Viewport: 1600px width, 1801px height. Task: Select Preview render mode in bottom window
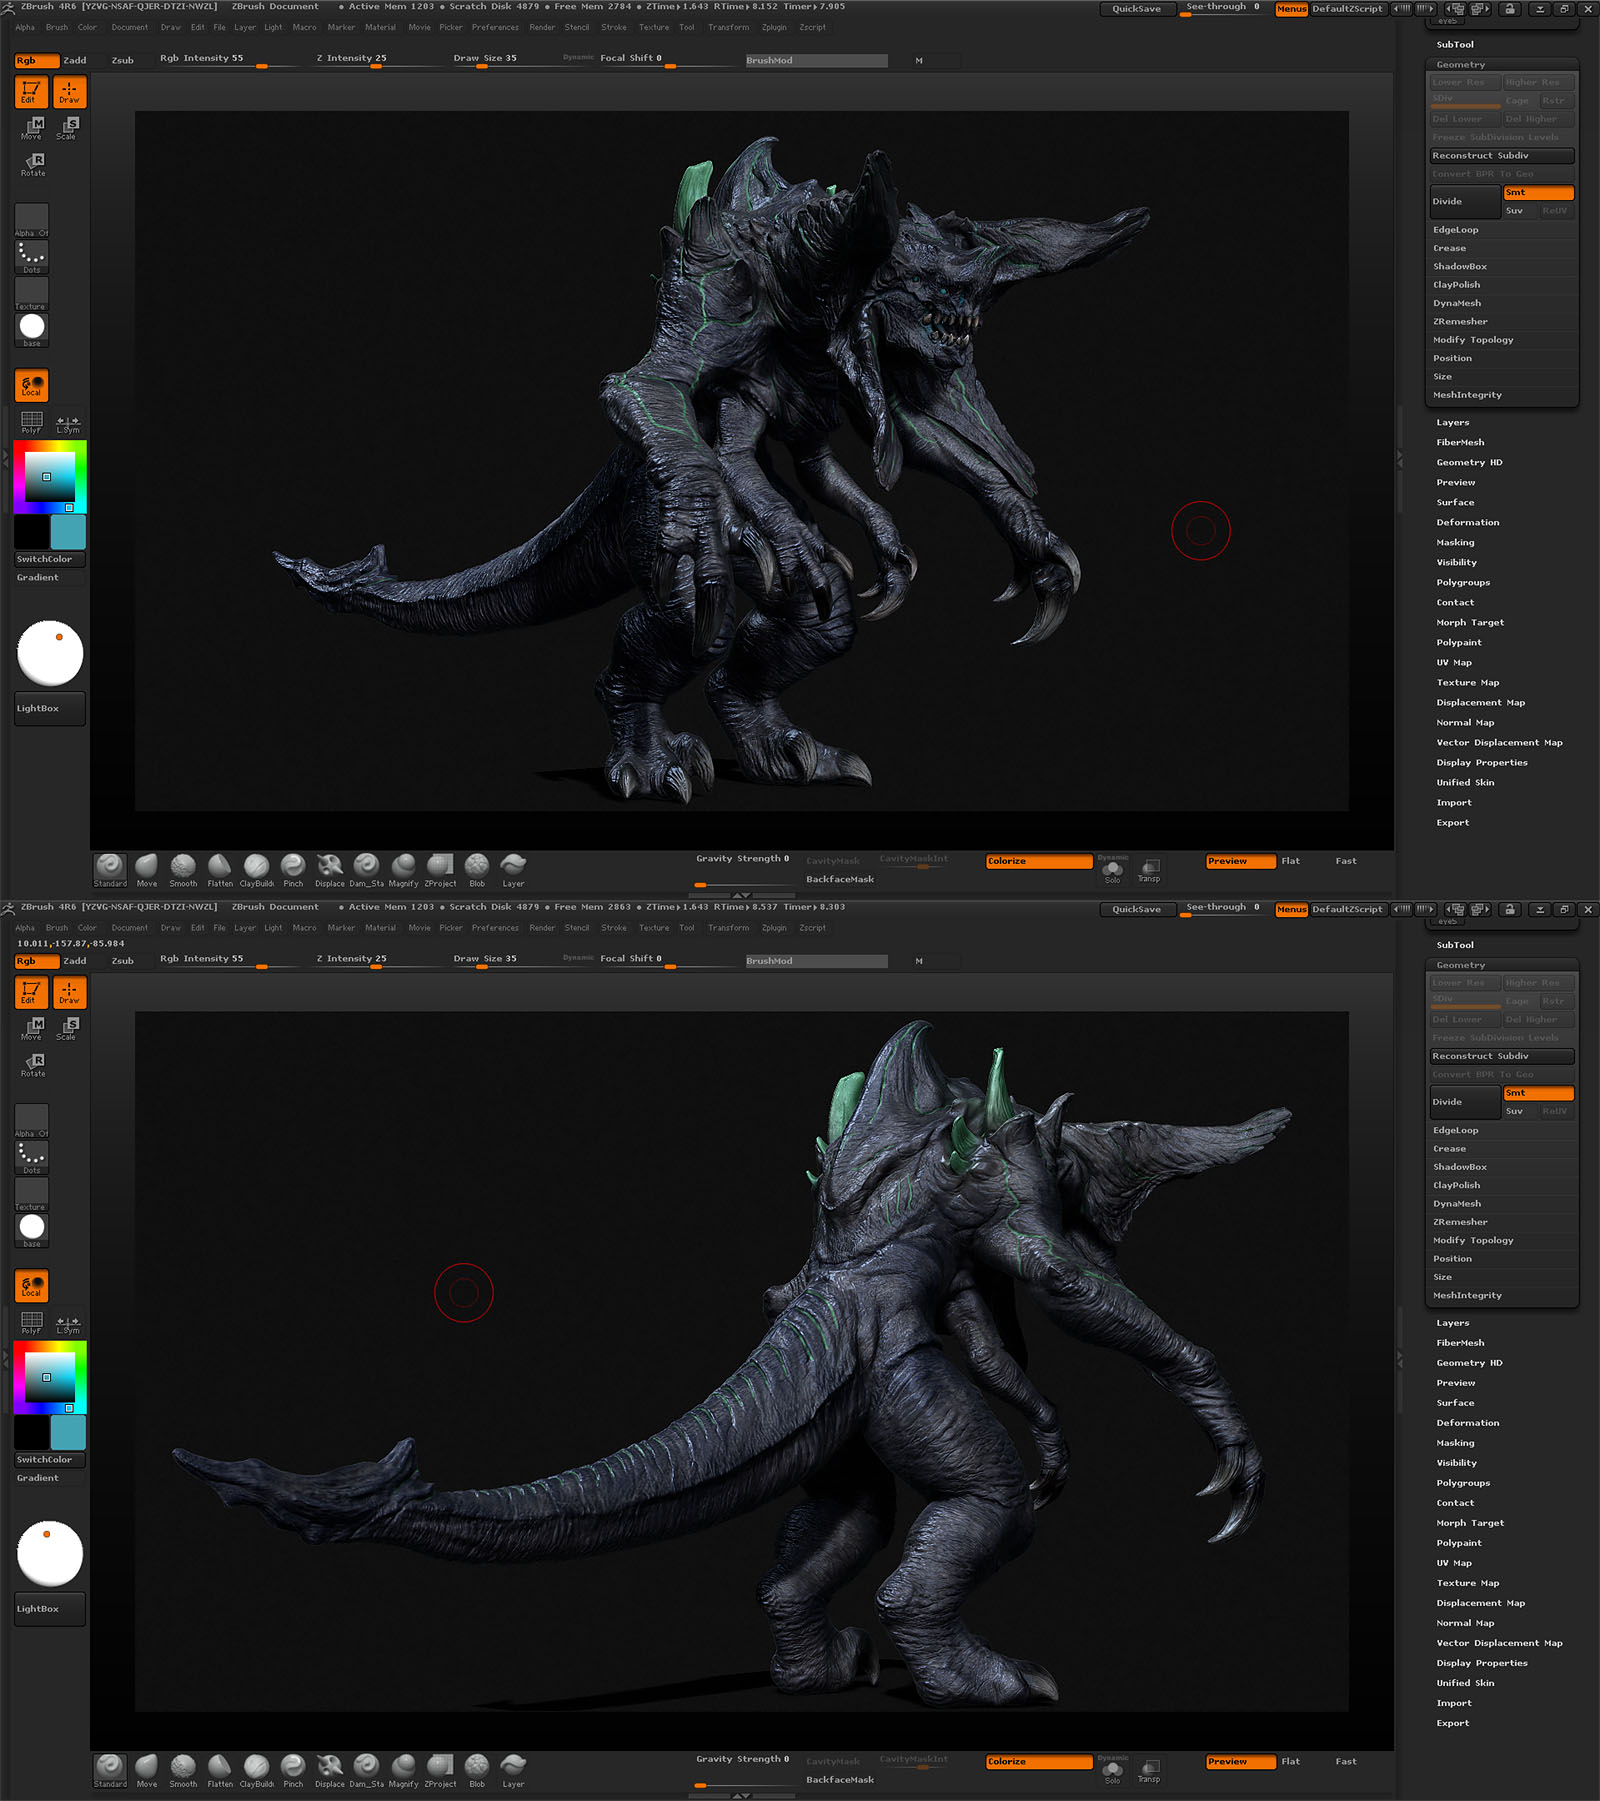(x=1241, y=1762)
